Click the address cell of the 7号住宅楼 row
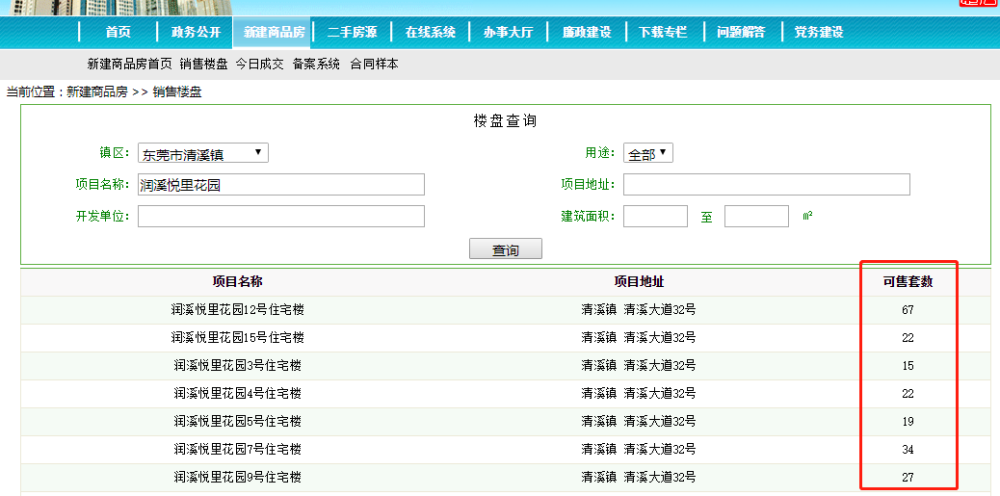Screen dimensions: 1000x496 click(638, 449)
